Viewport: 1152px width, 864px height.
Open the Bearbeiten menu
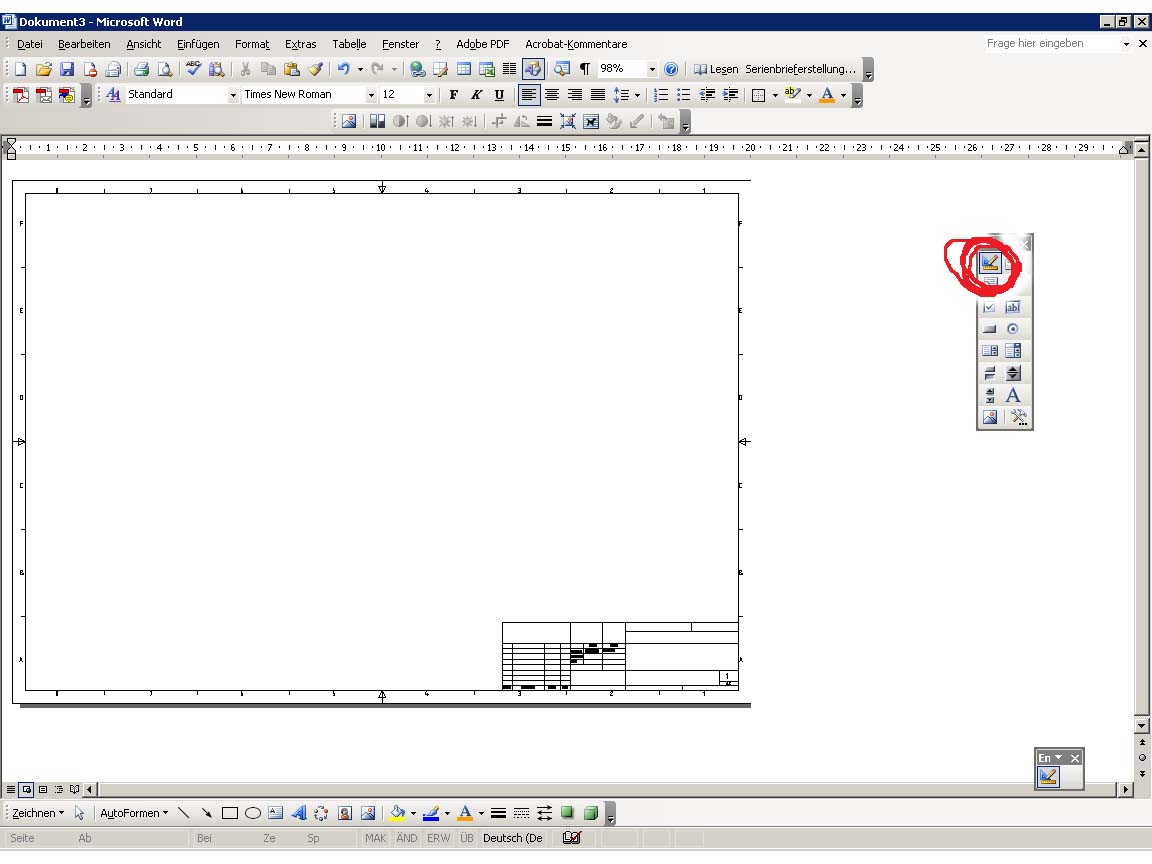click(x=84, y=44)
